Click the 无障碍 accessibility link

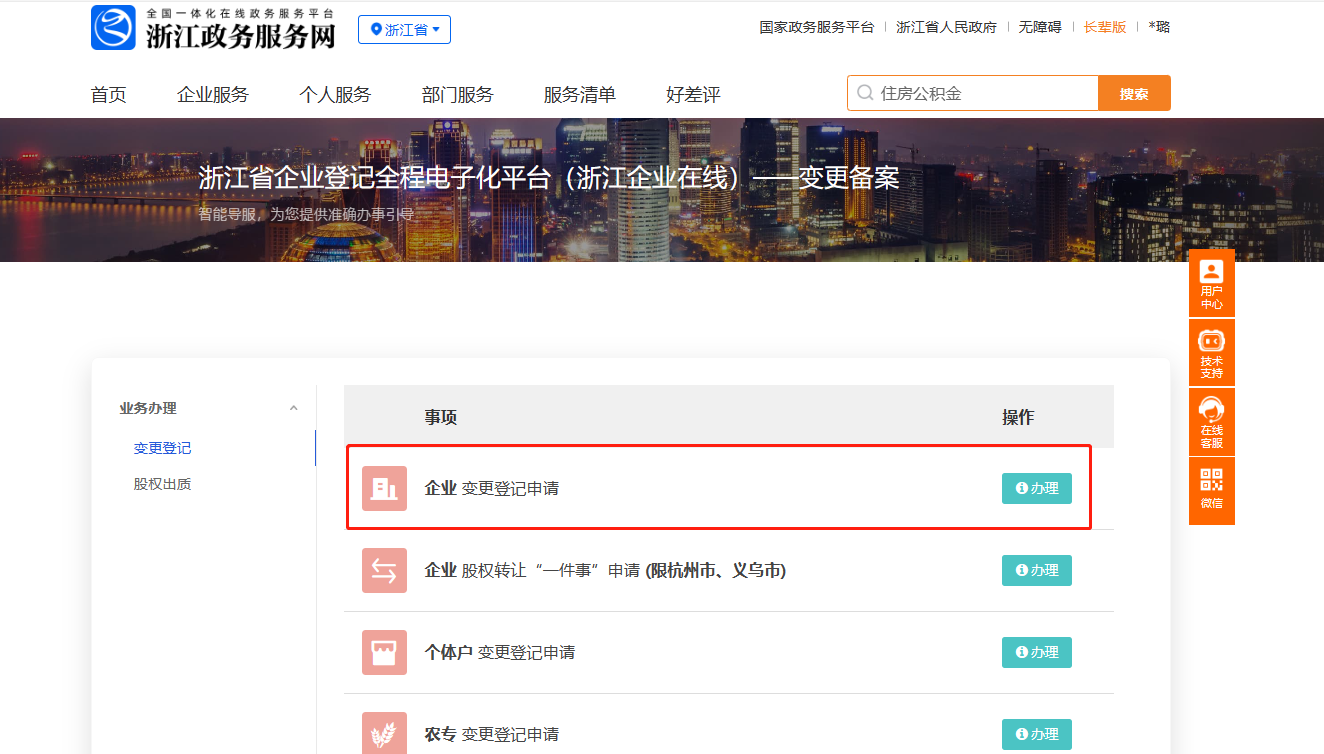pos(1040,27)
